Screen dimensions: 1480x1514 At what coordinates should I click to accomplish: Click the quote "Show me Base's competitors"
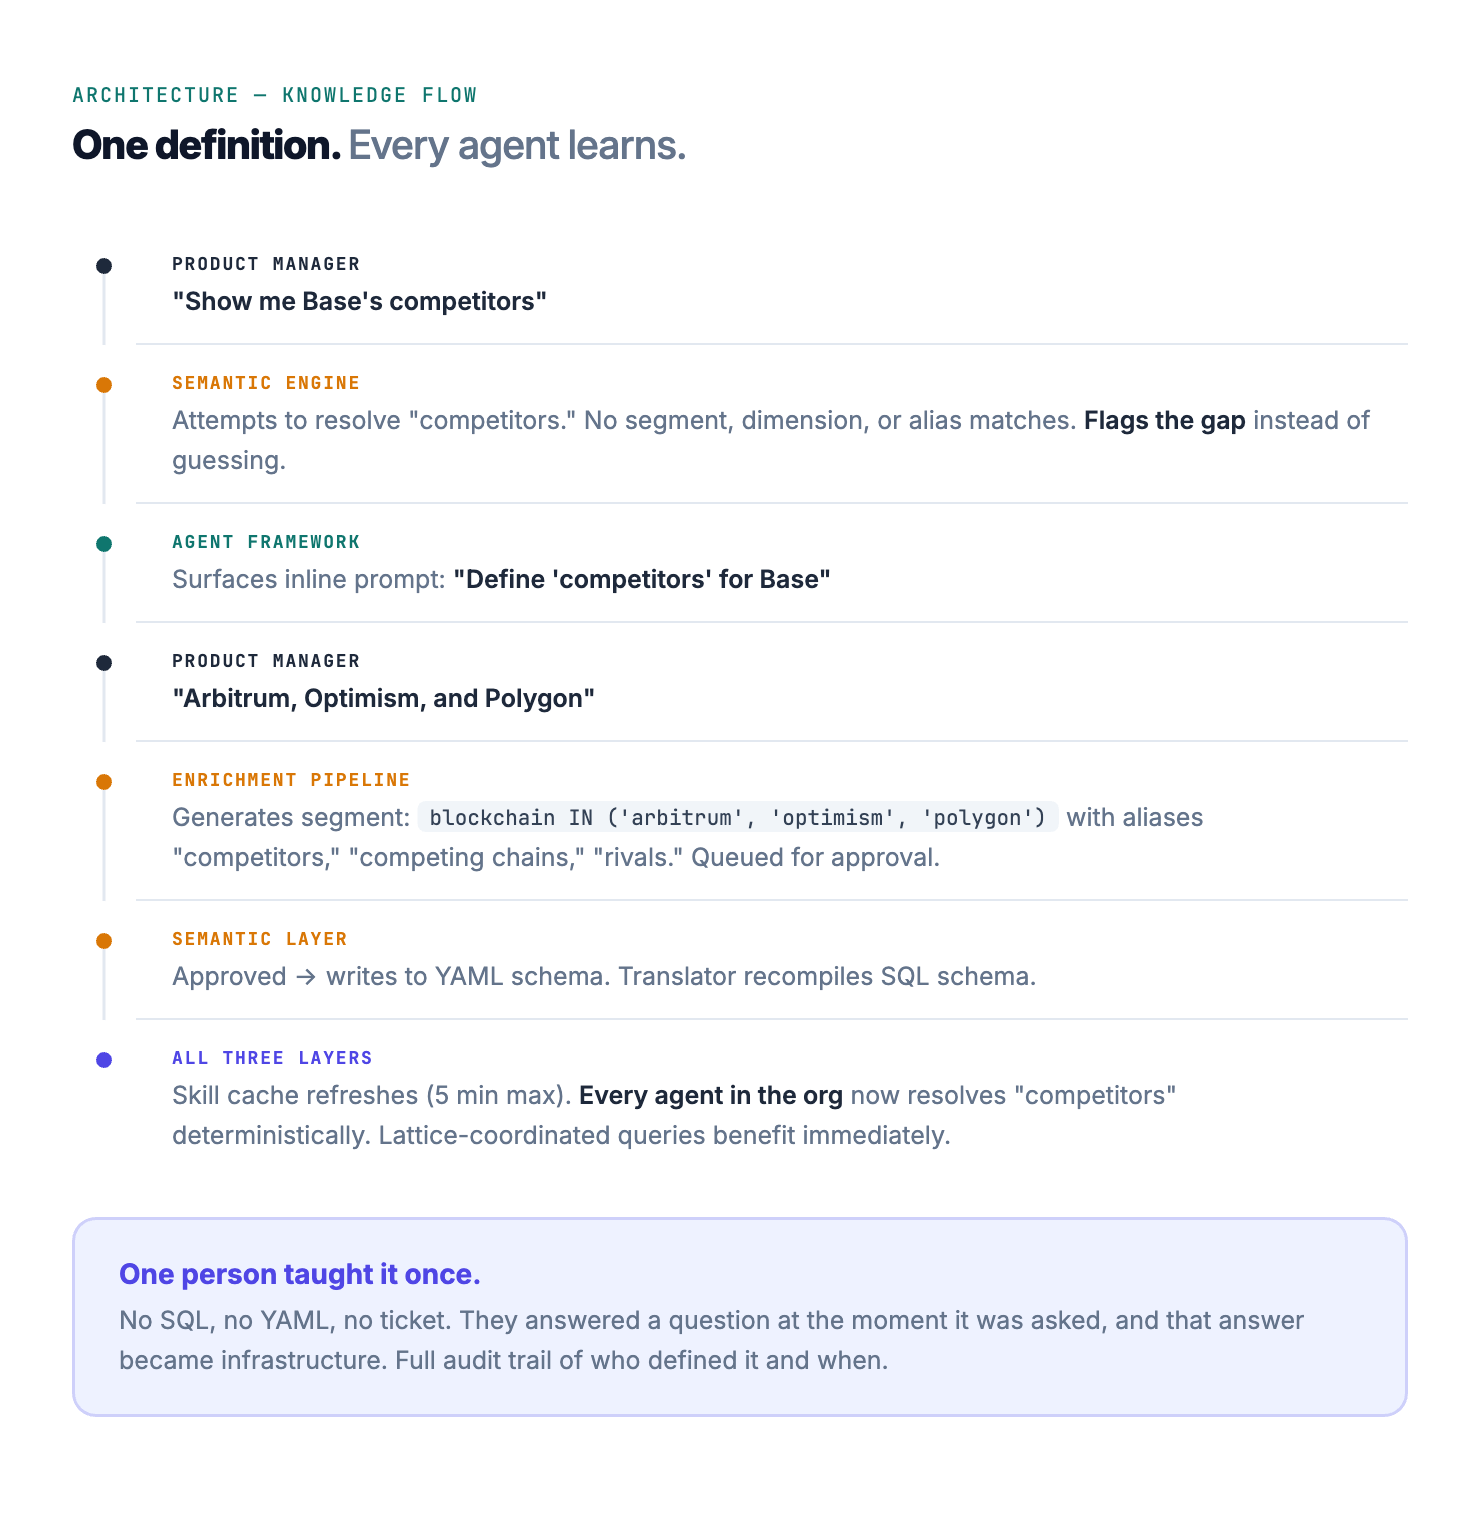[x=360, y=302]
